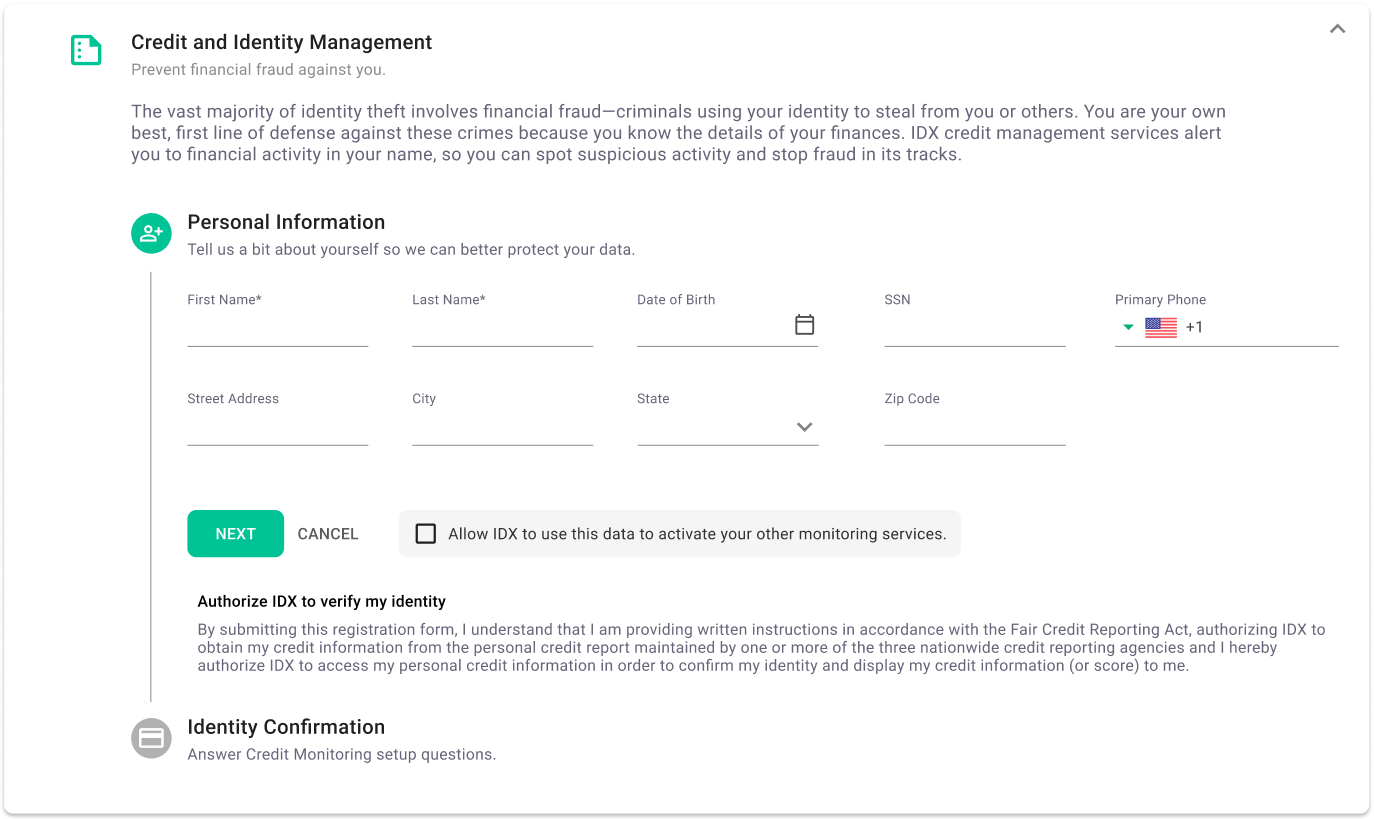Viewport: 1374px width, 819px height.
Task: Collapse the Credit and Identity Management section
Action: pos(1337,29)
